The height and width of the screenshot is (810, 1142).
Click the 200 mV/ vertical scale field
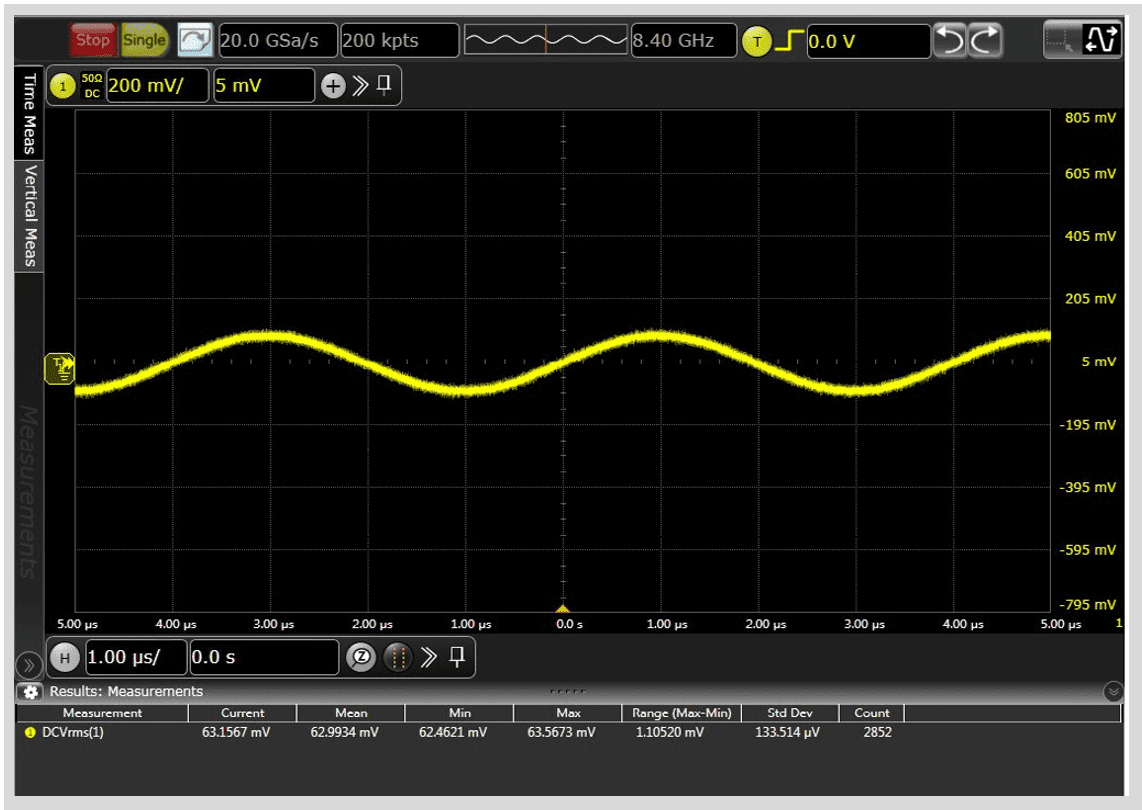[157, 86]
